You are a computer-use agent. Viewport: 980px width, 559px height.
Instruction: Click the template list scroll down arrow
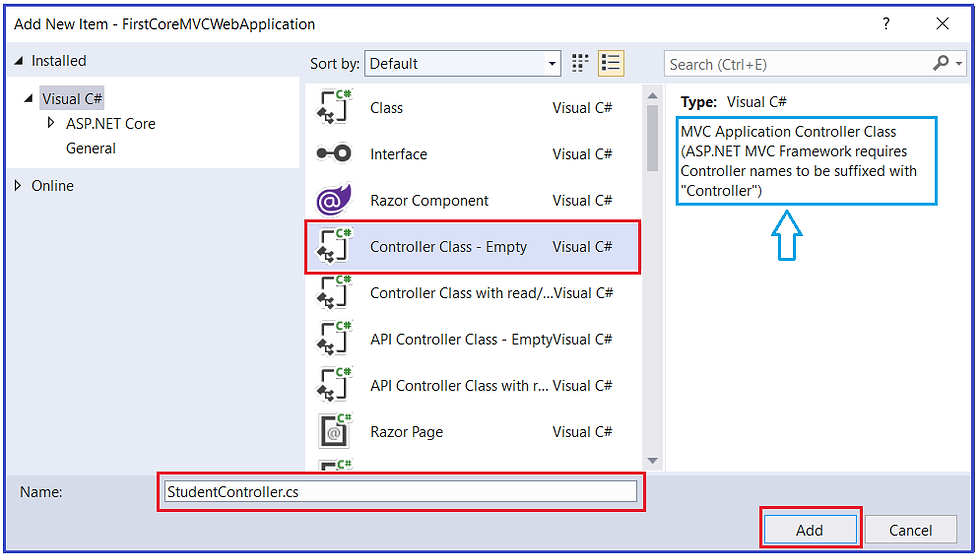(652, 461)
